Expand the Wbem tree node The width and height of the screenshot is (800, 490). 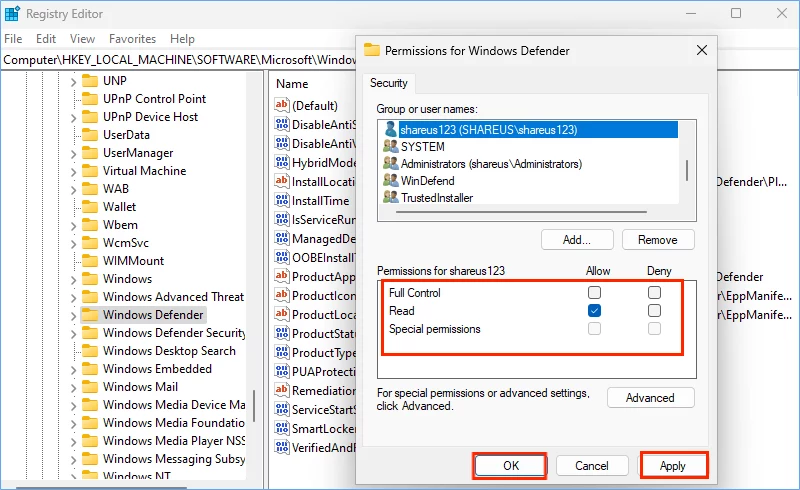[x=73, y=226]
